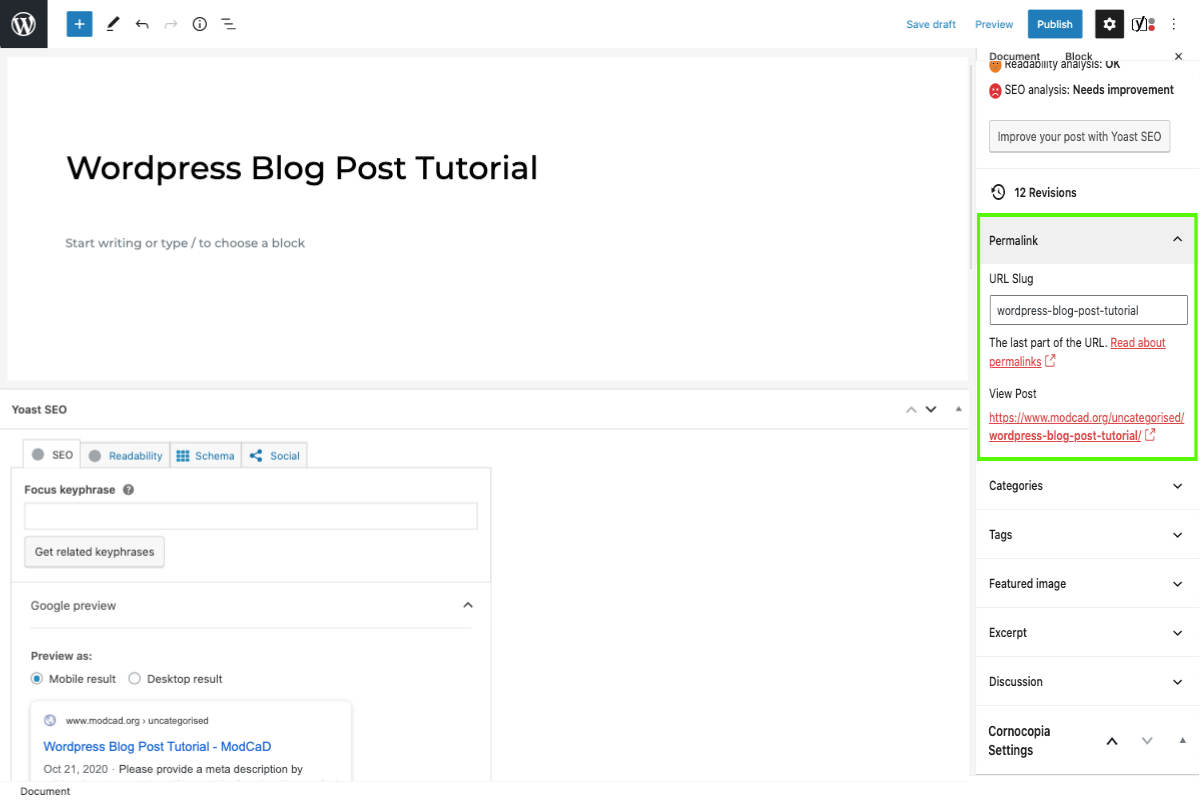Move Yoast SEO panel up

[x=910, y=409]
